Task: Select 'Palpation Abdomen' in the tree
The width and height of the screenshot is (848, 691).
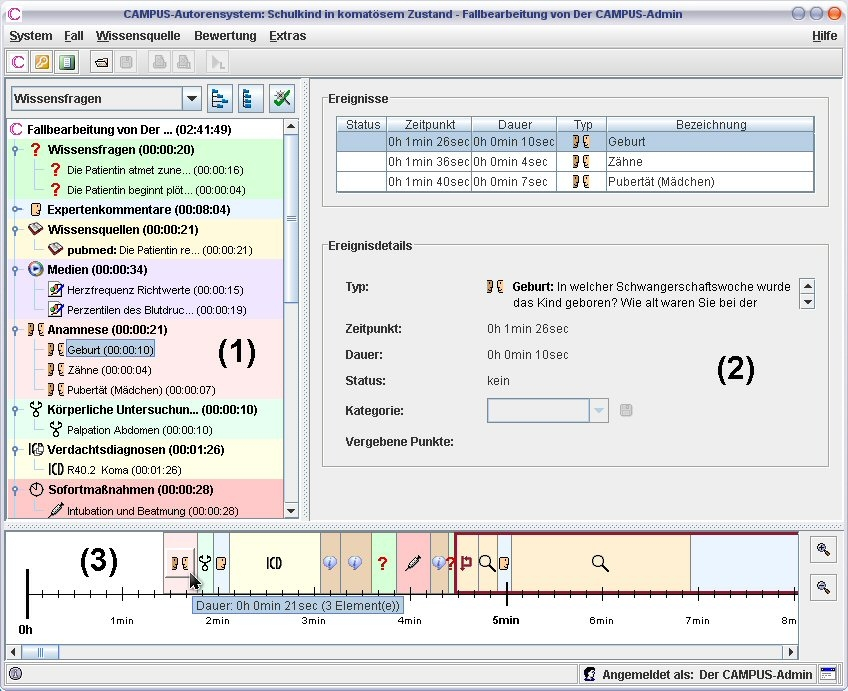Action: pyautogui.click(x=140, y=430)
